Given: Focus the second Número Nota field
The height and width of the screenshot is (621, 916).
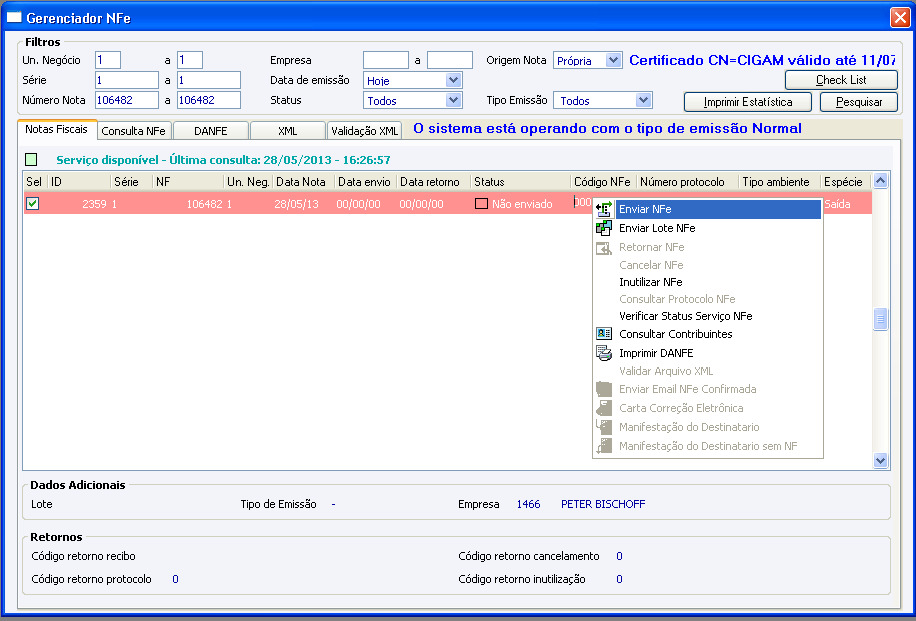Looking at the screenshot, I should (209, 100).
